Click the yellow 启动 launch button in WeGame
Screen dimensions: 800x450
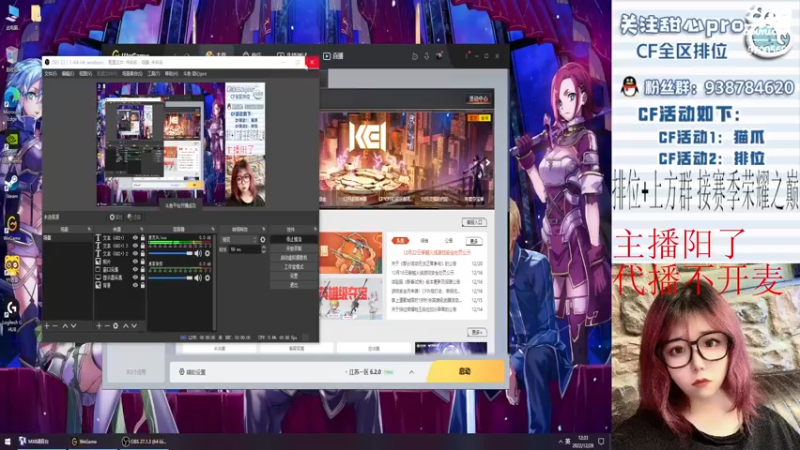coord(465,371)
